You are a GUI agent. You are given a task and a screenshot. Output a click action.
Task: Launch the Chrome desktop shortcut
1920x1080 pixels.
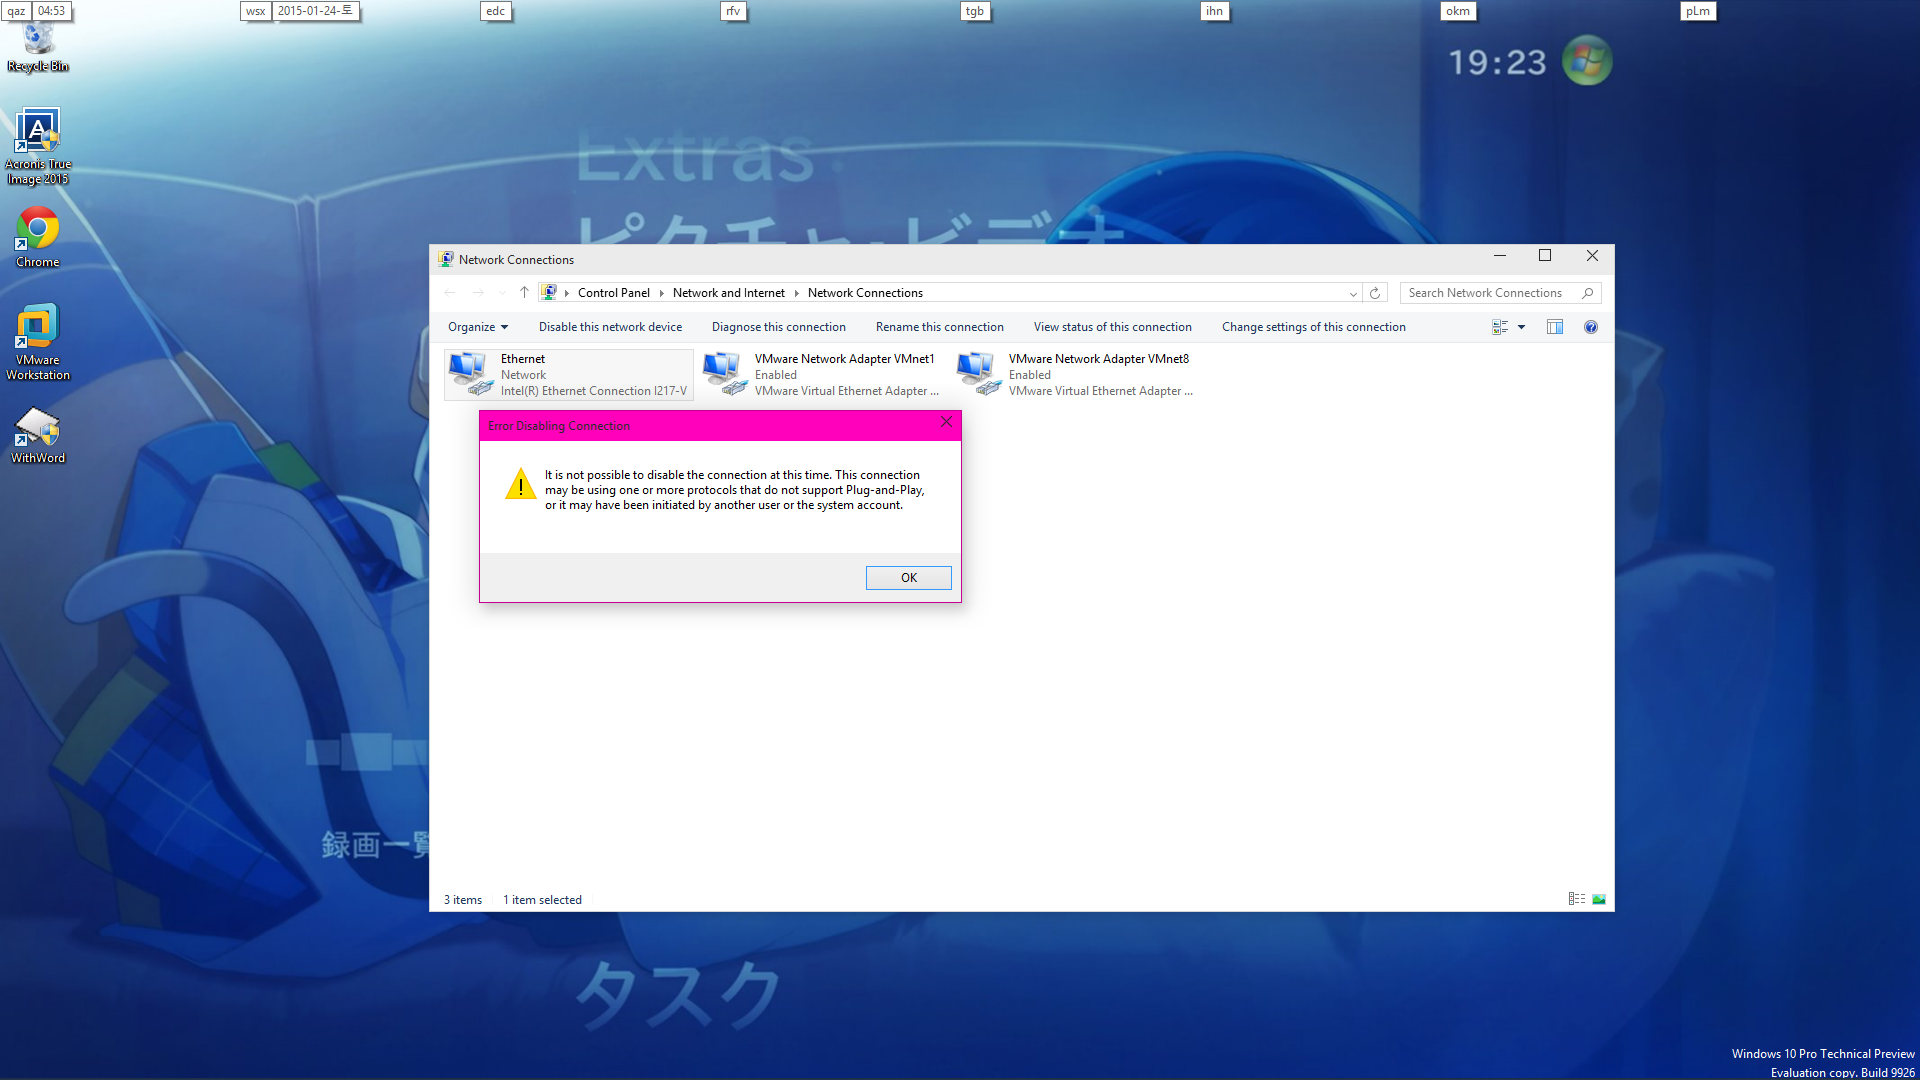click(38, 237)
